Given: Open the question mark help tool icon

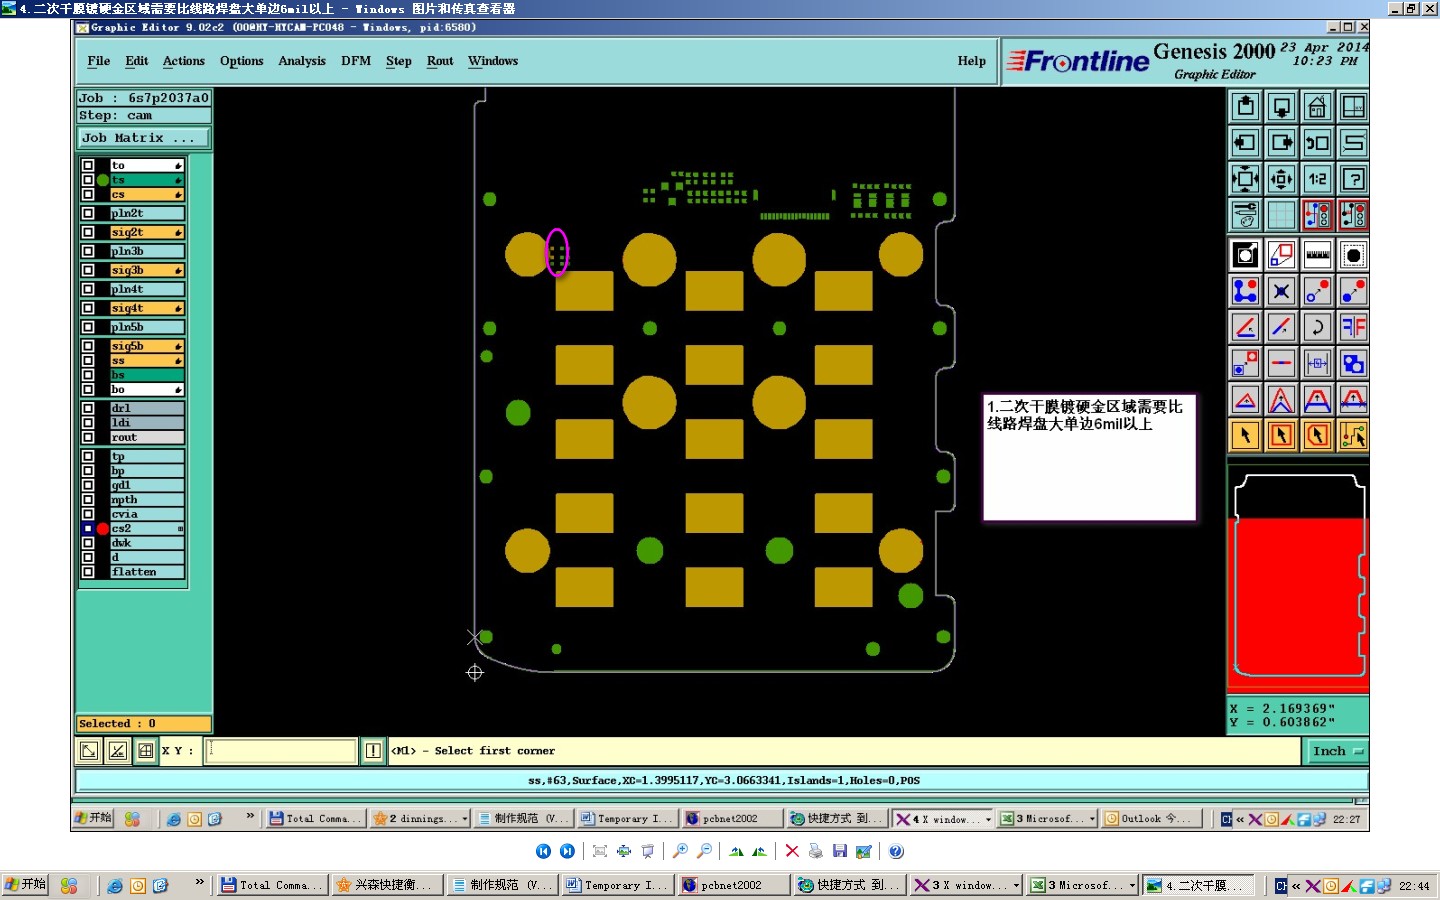Looking at the screenshot, I should (1353, 179).
